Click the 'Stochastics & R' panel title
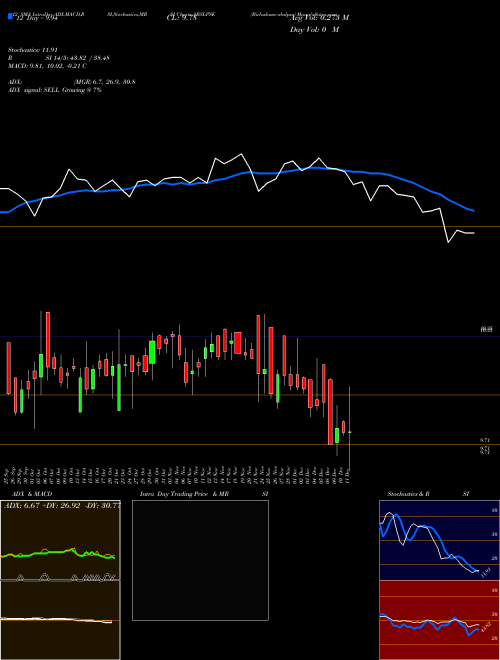Screen dimensions: 500x660 408,494
